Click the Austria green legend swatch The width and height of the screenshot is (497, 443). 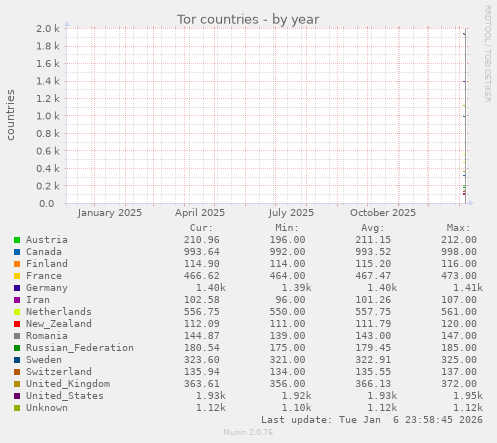click(17, 240)
